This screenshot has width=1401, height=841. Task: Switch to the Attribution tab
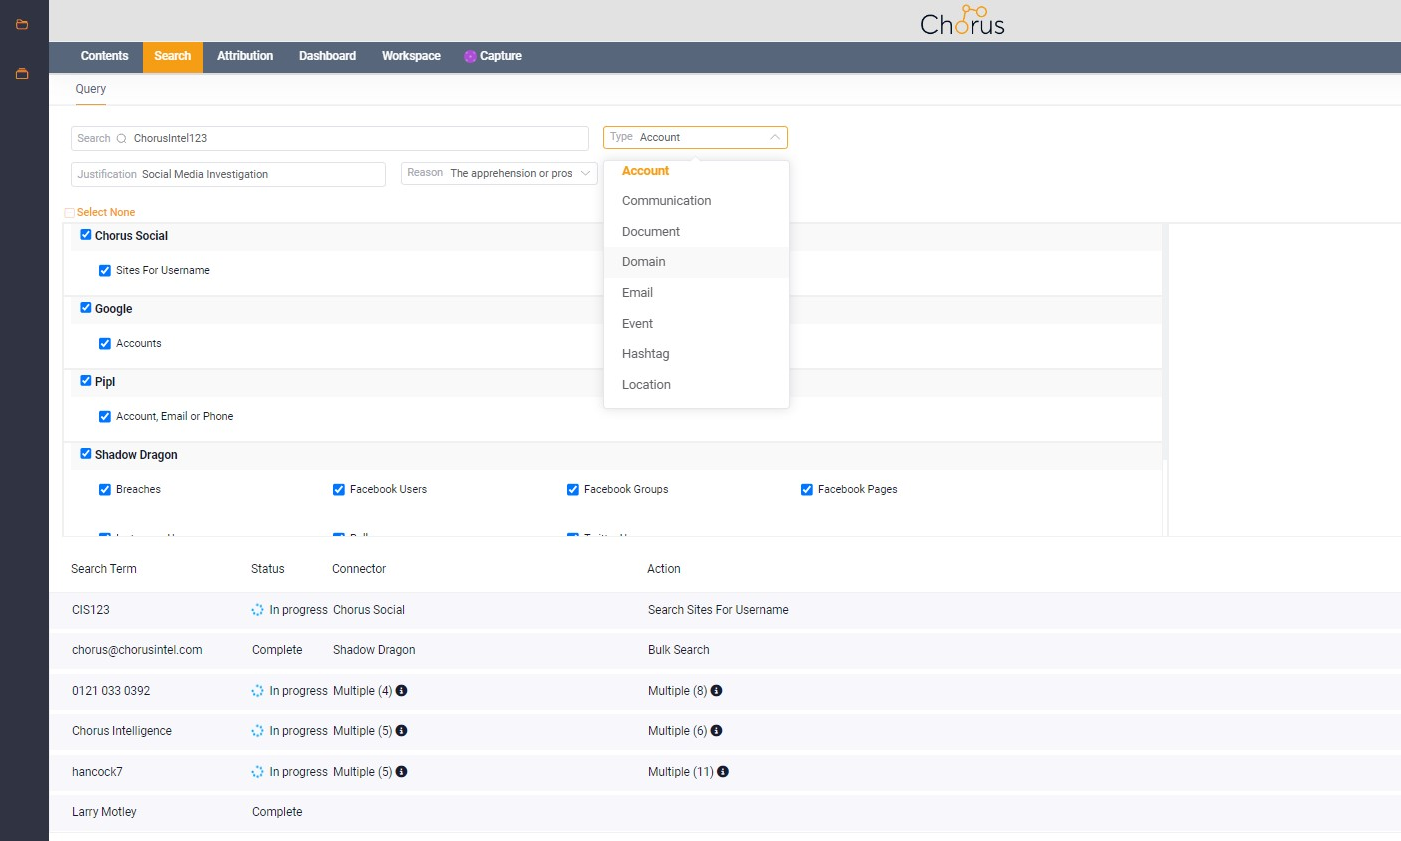(245, 57)
